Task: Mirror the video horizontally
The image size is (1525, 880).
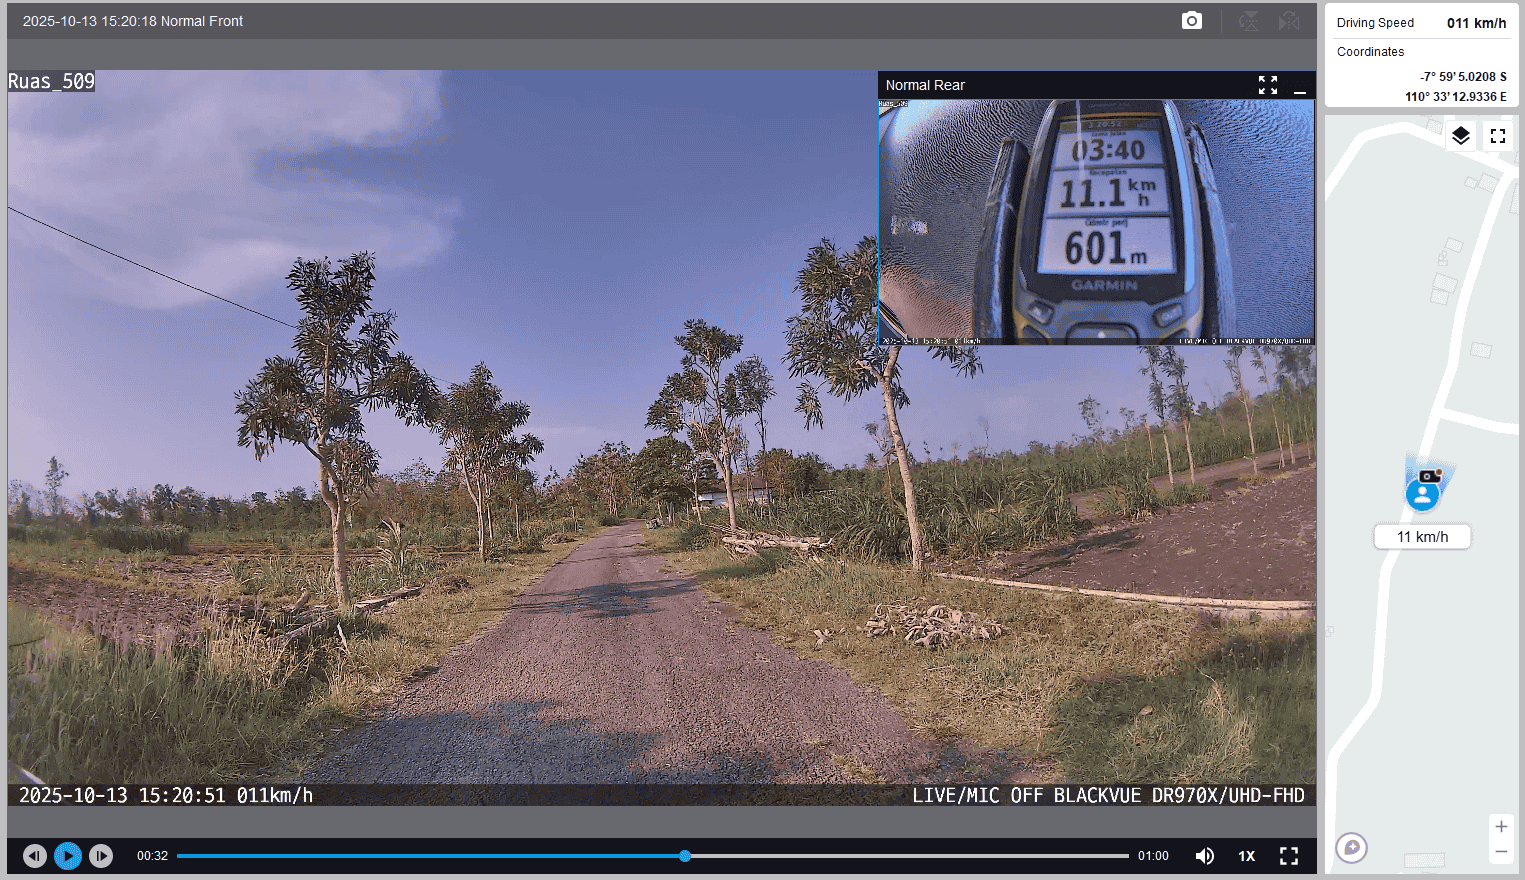Action: (x=1289, y=21)
